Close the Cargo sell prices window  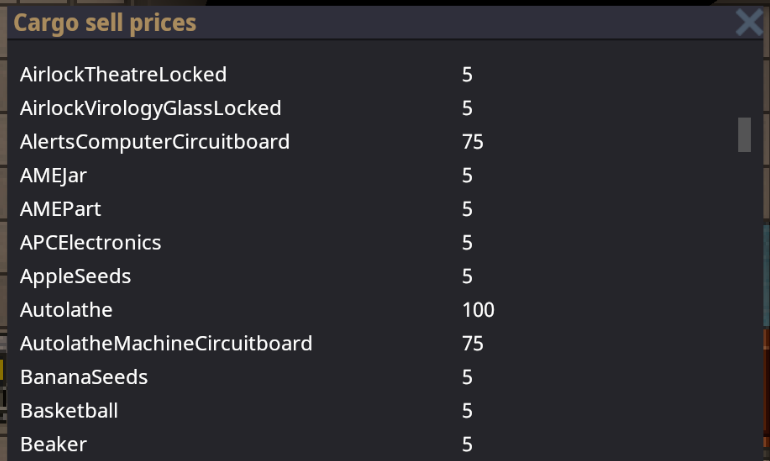(749, 22)
